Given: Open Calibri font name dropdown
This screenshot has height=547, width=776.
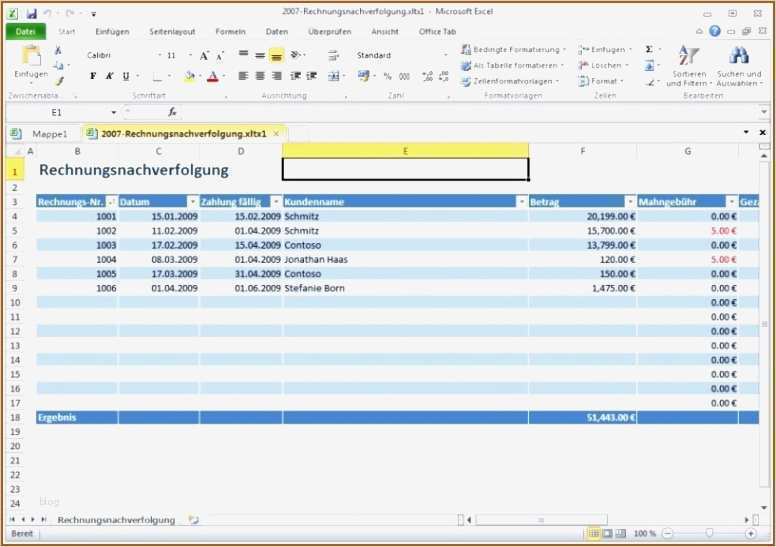Looking at the screenshot, I should (159, 55).
